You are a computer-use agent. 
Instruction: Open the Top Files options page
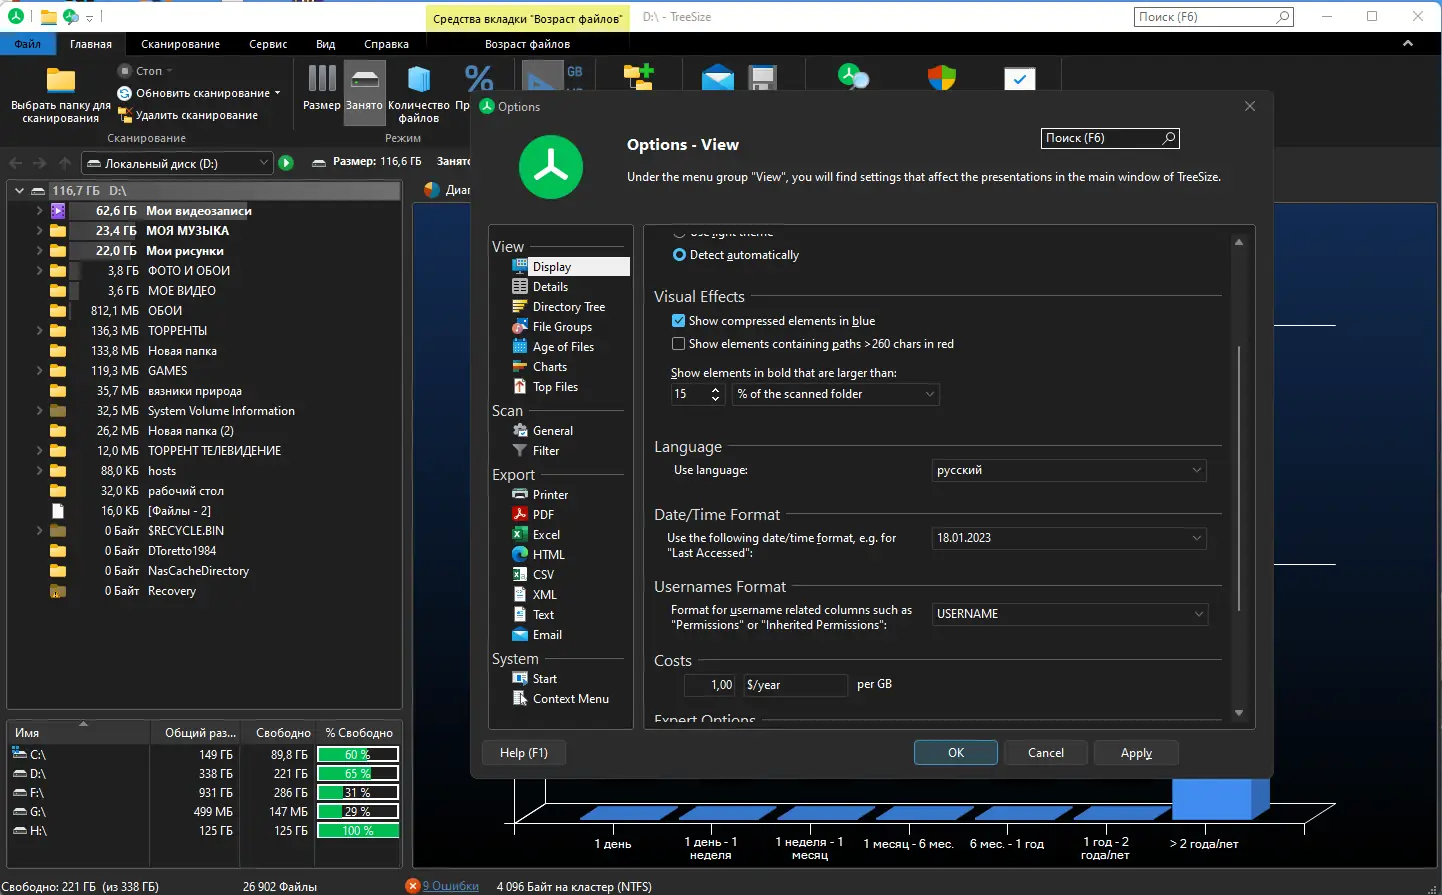pyautogui.click(x=555, y=387)
